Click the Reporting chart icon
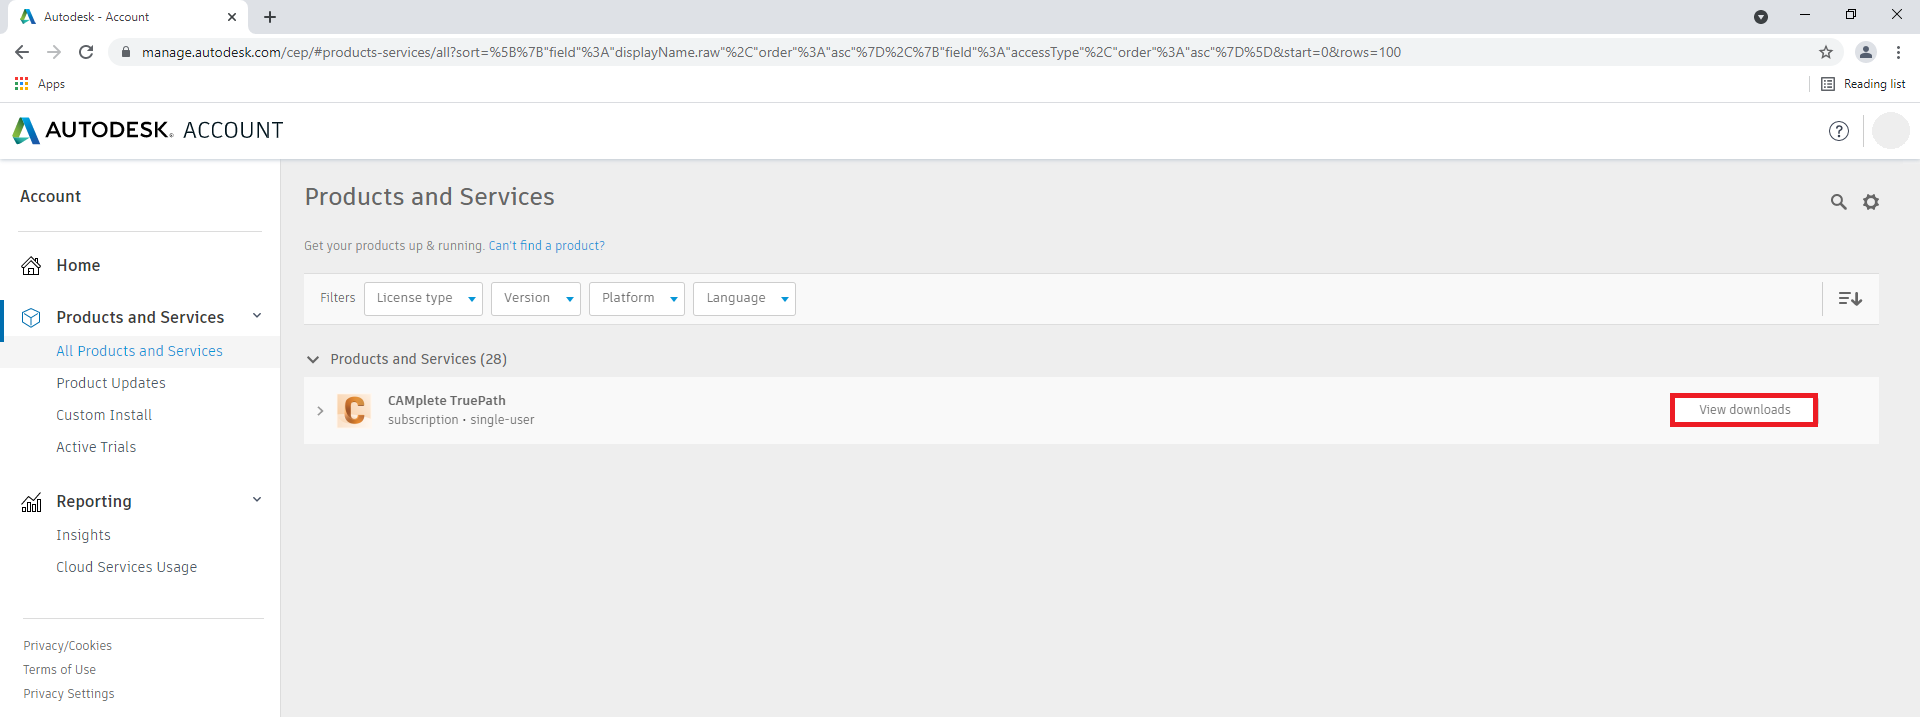Viewport: 1920px width, 717px height. [x=31, y=502]
